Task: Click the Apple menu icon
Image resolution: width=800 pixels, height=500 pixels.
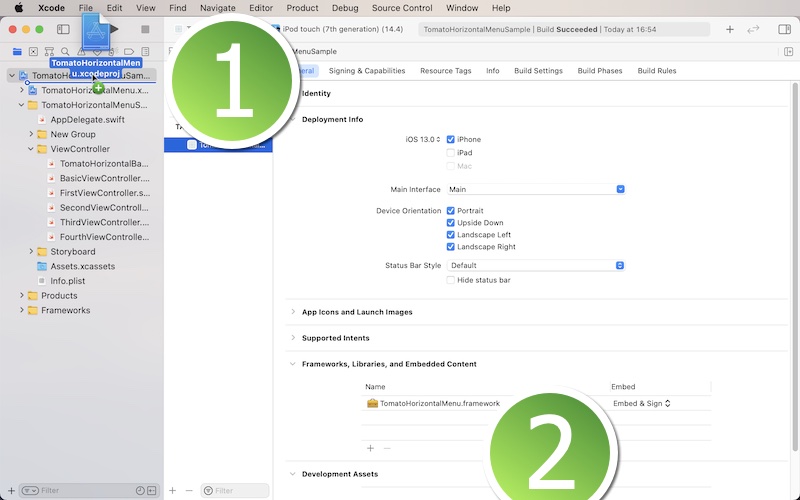Action: click(x=19, y=8)
